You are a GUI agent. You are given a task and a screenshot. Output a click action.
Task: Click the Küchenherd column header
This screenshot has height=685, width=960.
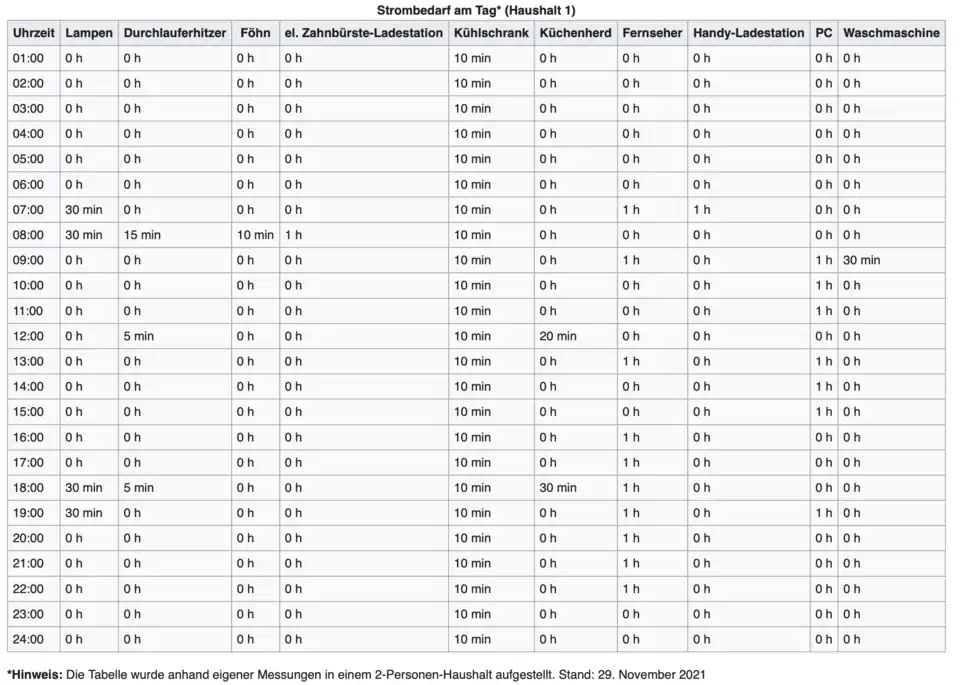pyautogui.click(x=575, y=33)
